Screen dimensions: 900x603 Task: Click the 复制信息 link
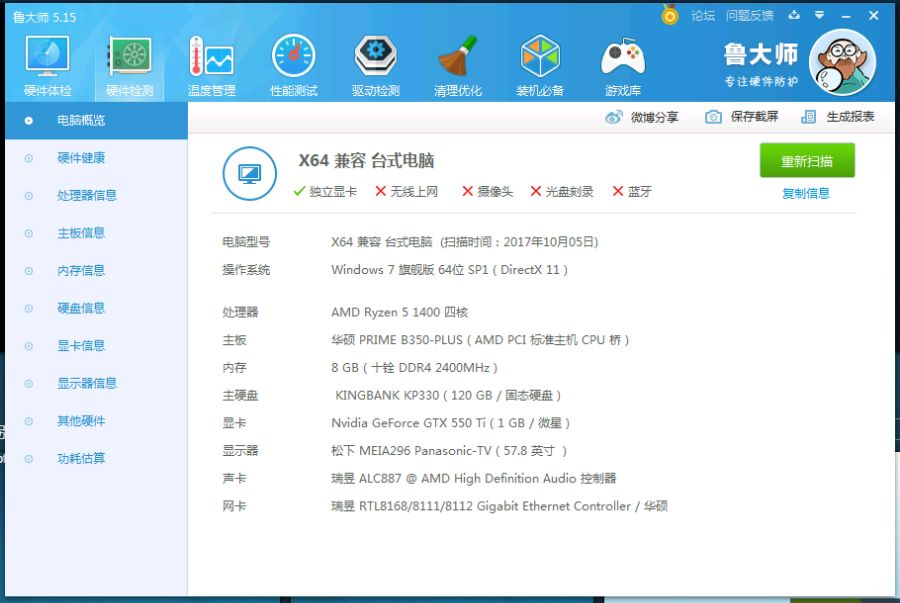point(806,193)
